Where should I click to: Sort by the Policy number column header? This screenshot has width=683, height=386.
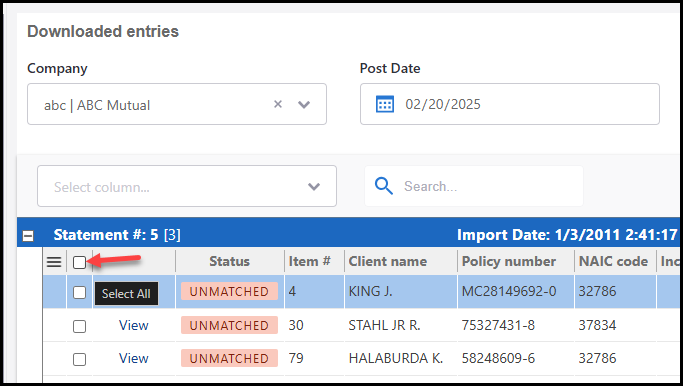tap(509, 261)
